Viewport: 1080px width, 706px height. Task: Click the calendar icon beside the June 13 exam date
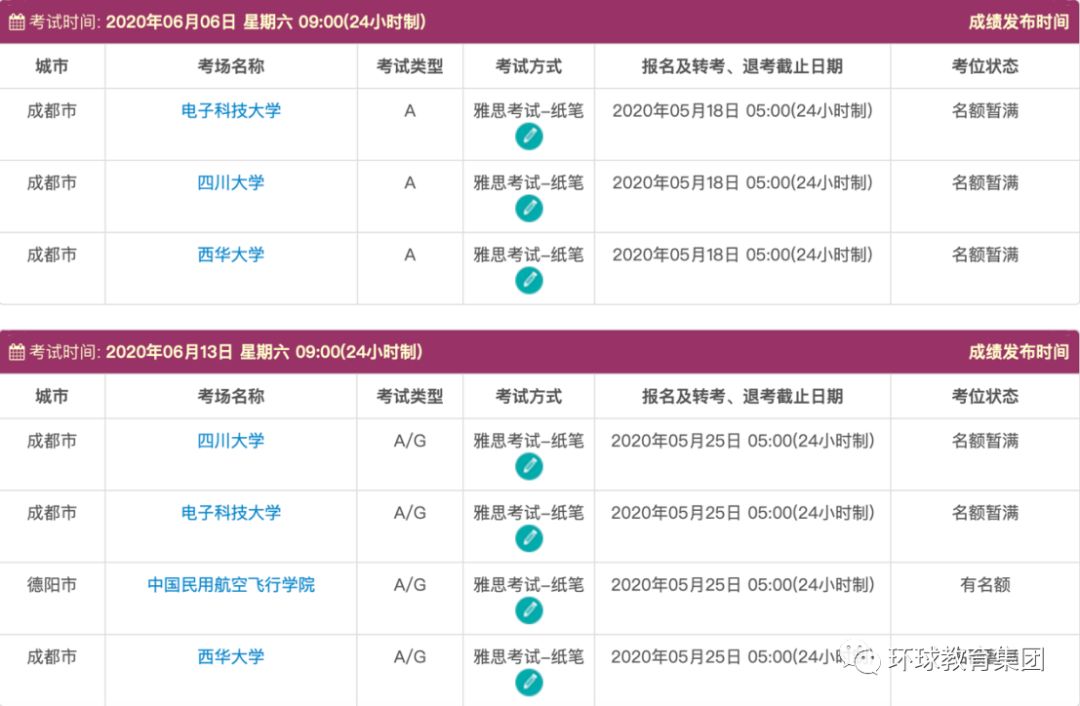[x=16, y=351]
